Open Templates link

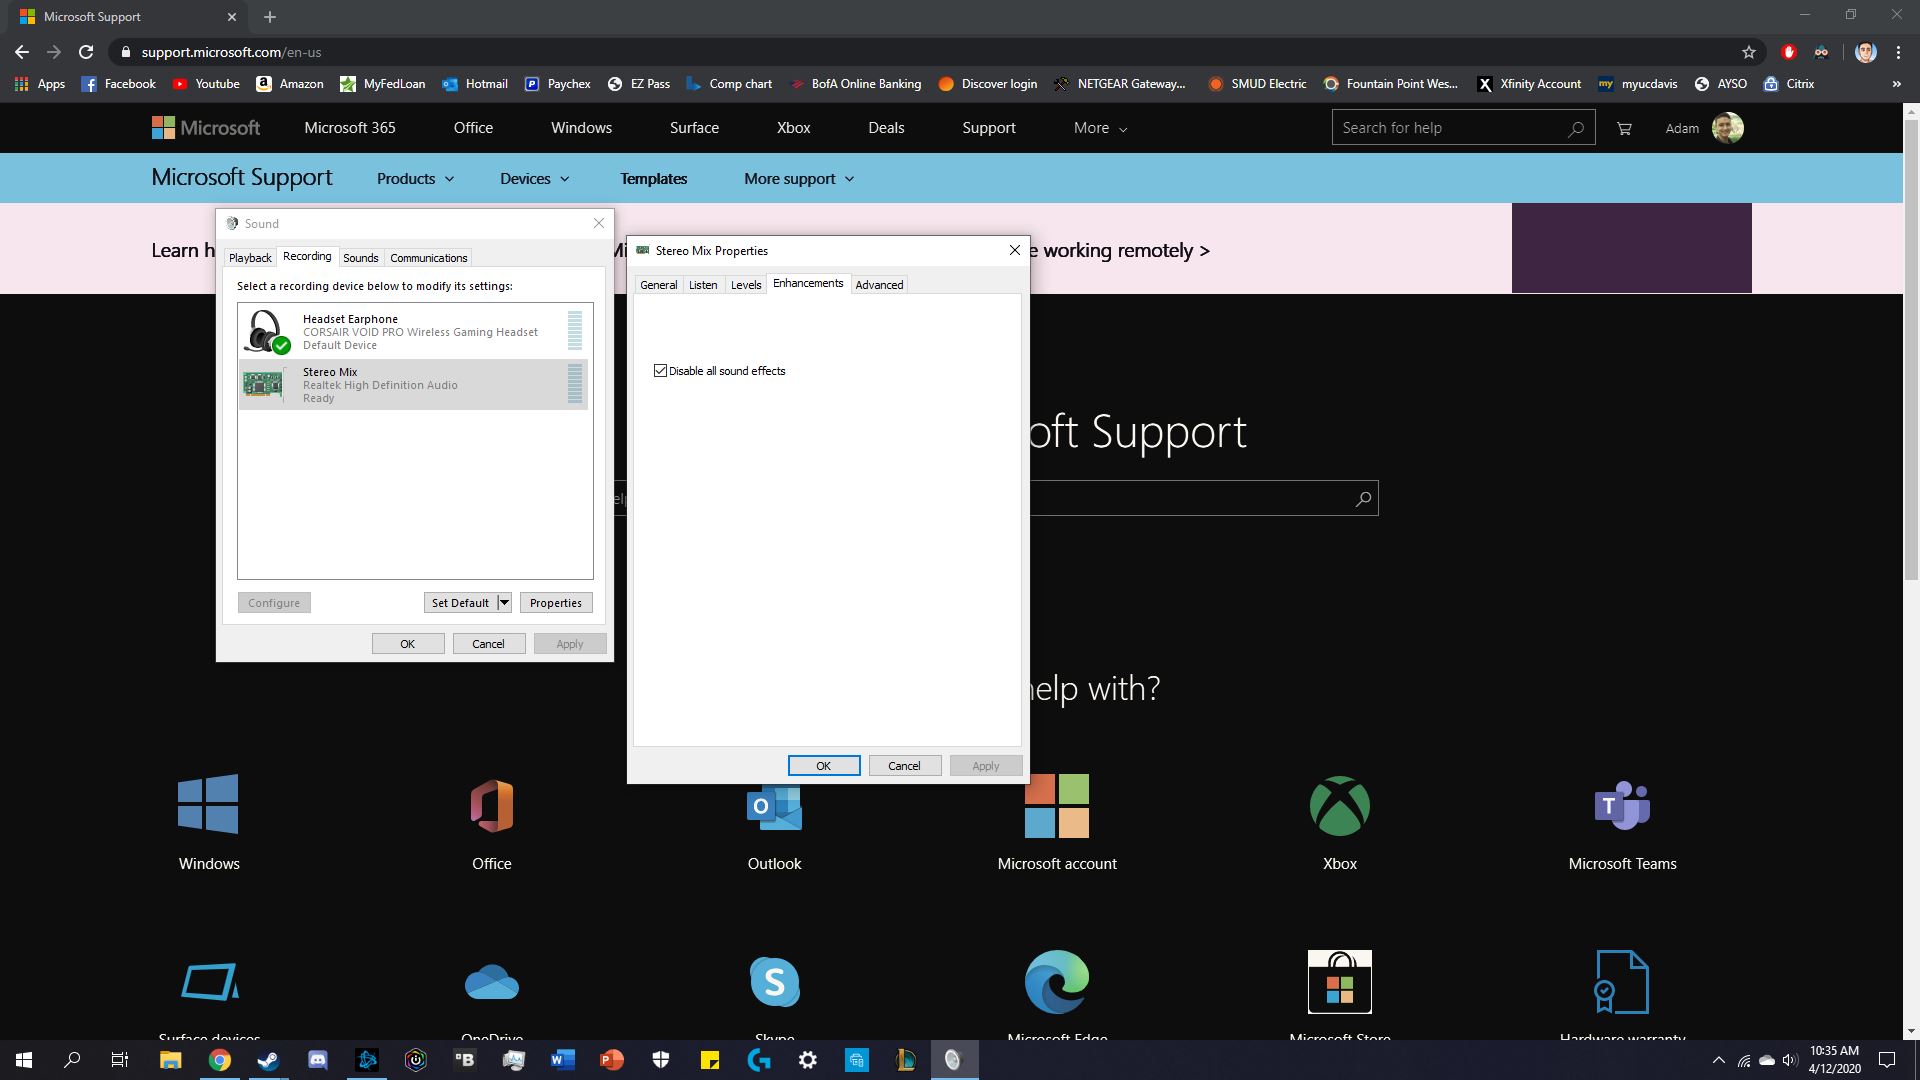pyautogui.click(x=653, y=179)
